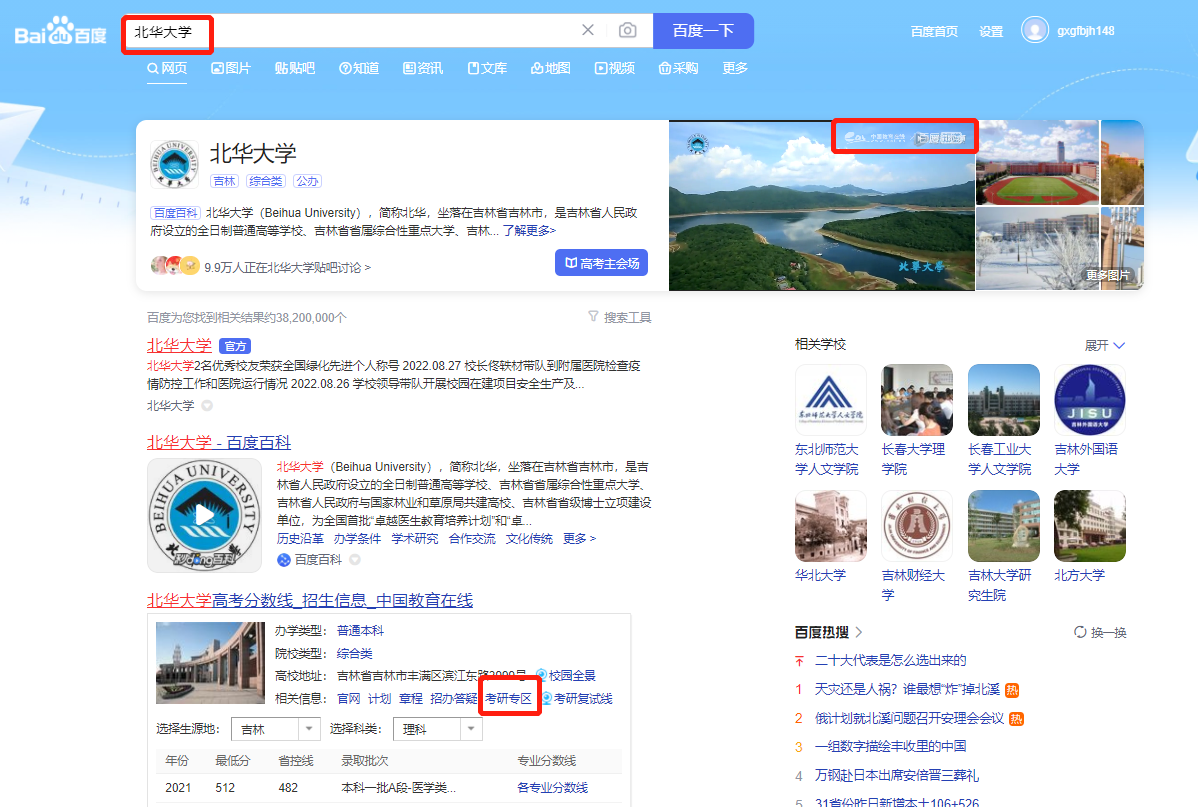The image size is (1198, 807).
Task: Open 百度百科 label in university card
Action: tap(176, 212)
